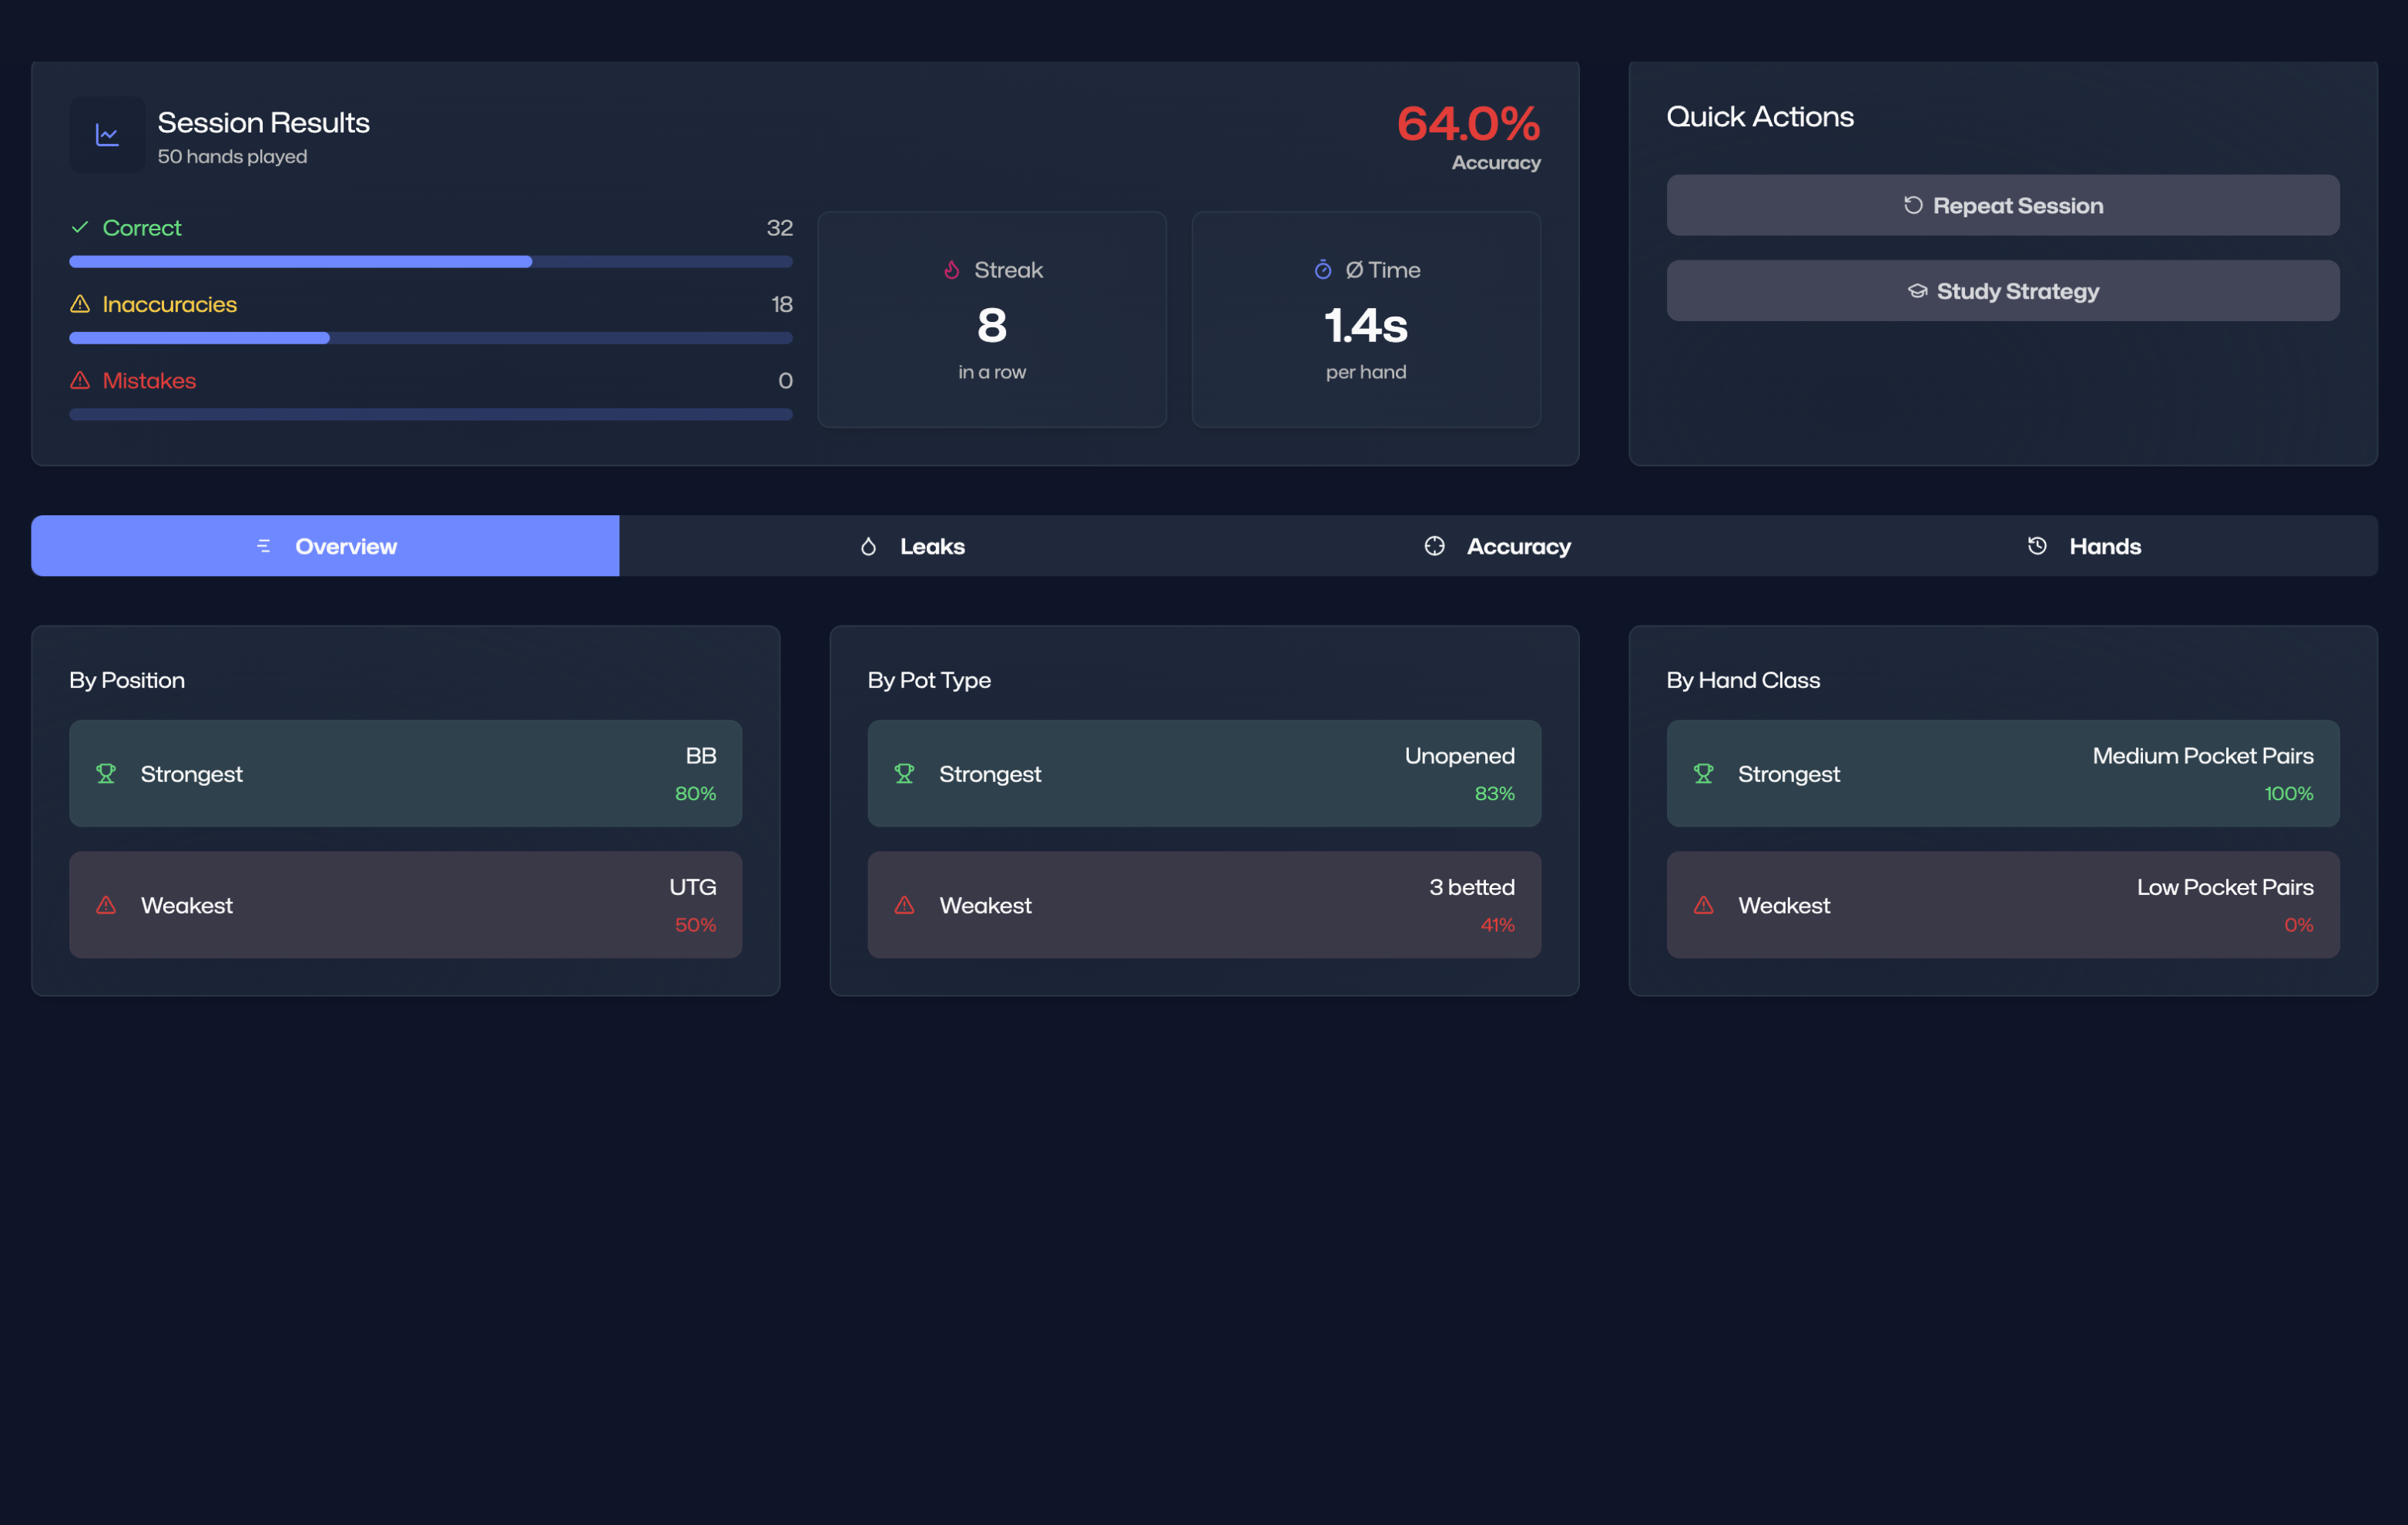Click the trophy icon for Medium Pocket Pairs
Screen dimensions: 2408x1525
[1703, 773]
